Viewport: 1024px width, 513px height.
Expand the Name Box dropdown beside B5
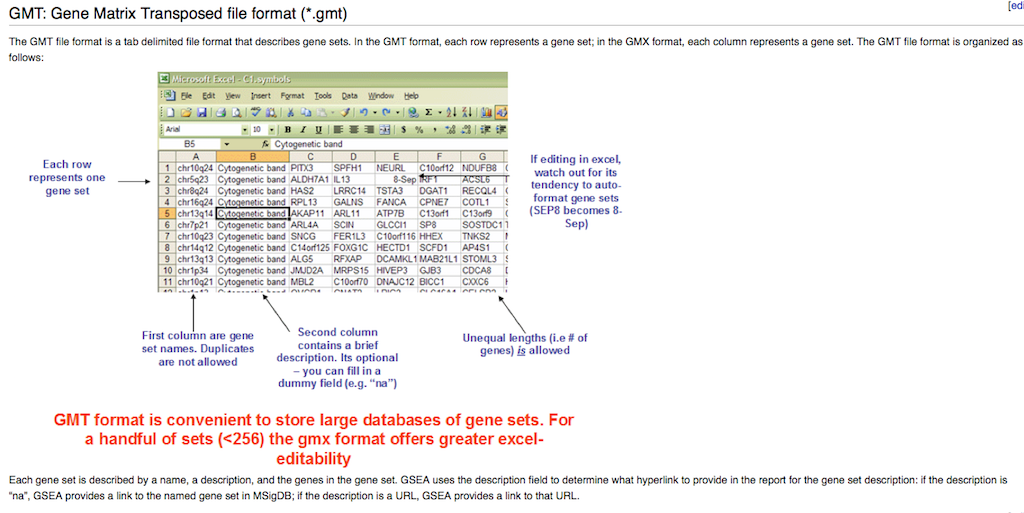pos(226,145)
